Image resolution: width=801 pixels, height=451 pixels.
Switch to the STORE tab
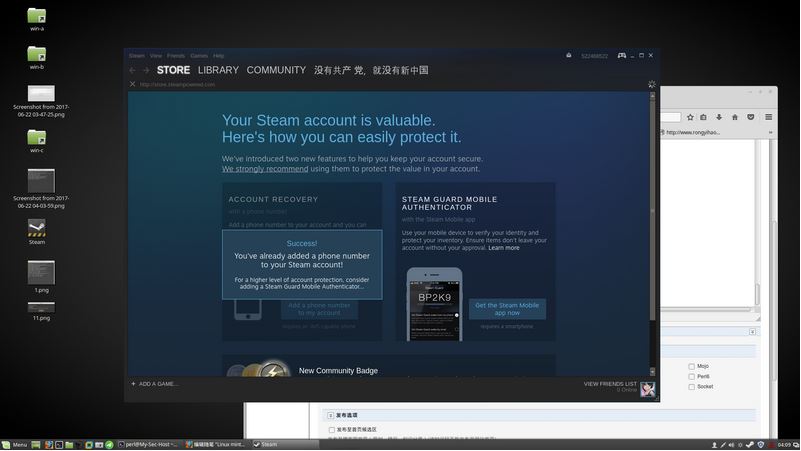tap(173, 70)
